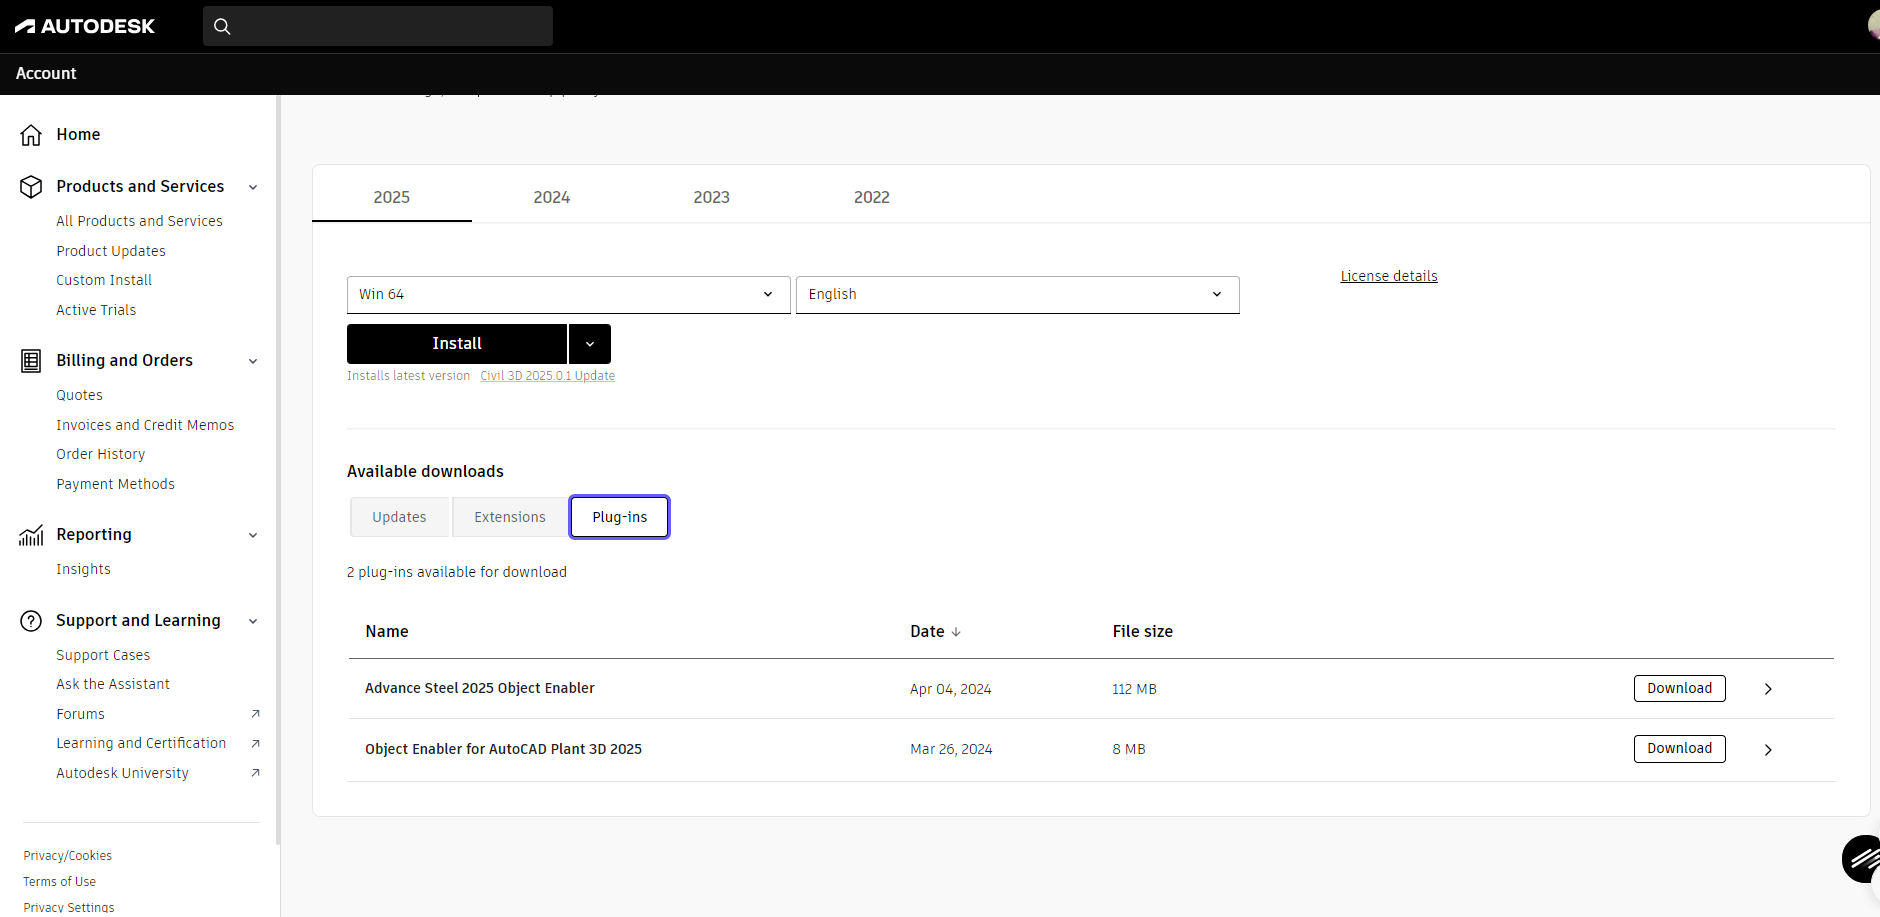Open Ask the Assistant

click(113, 684)
